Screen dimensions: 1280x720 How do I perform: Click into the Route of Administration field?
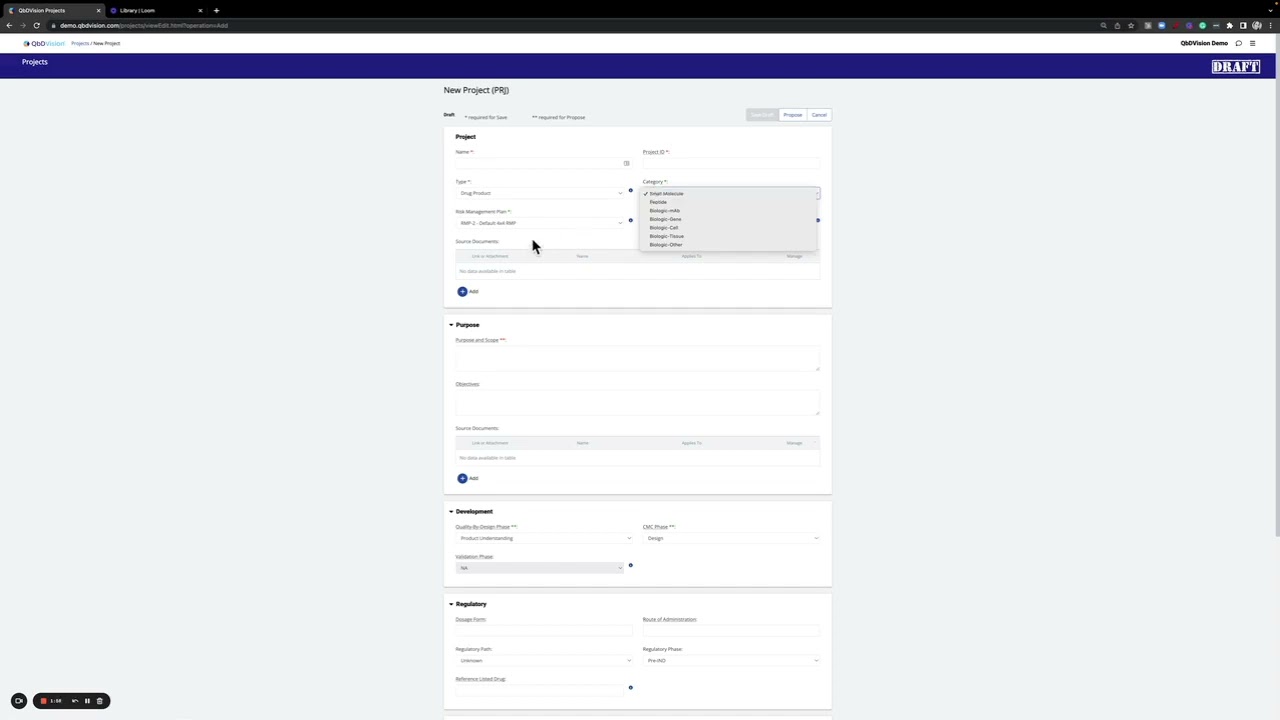pyautogui.click(x=731, y=630)
